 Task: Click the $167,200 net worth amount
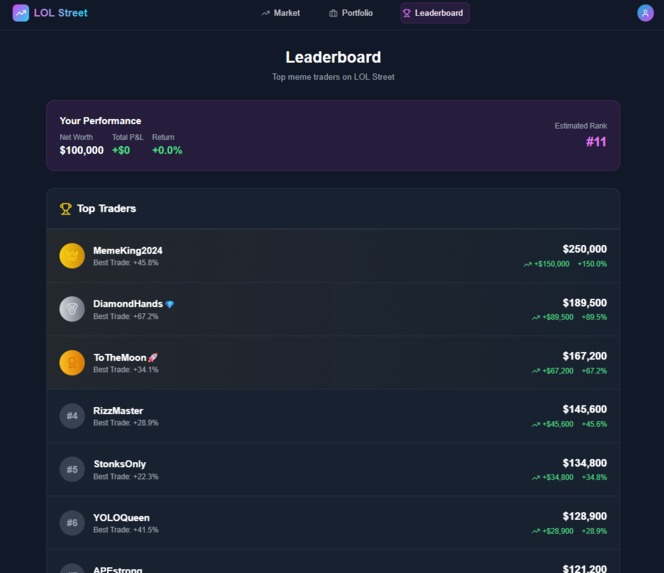point(585,356)
